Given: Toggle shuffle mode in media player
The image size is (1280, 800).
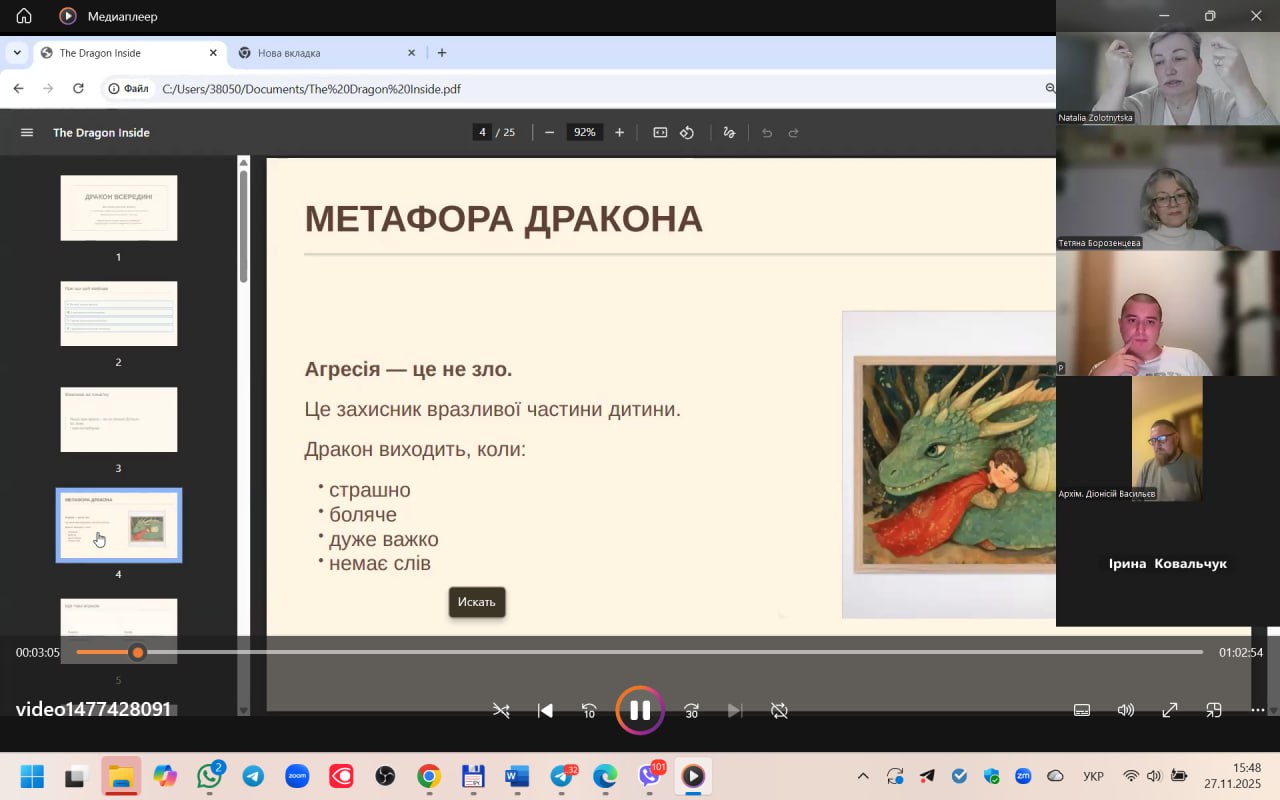Looking at the screenshot, I should pos(501,710).
